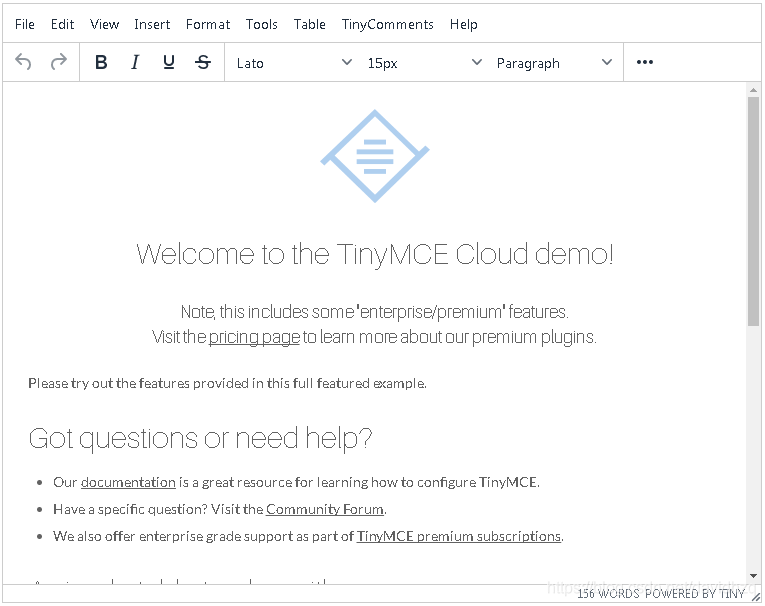Click the 156 WORDS counter
This screenshot has height=606, width=765.
pos(608,594)
